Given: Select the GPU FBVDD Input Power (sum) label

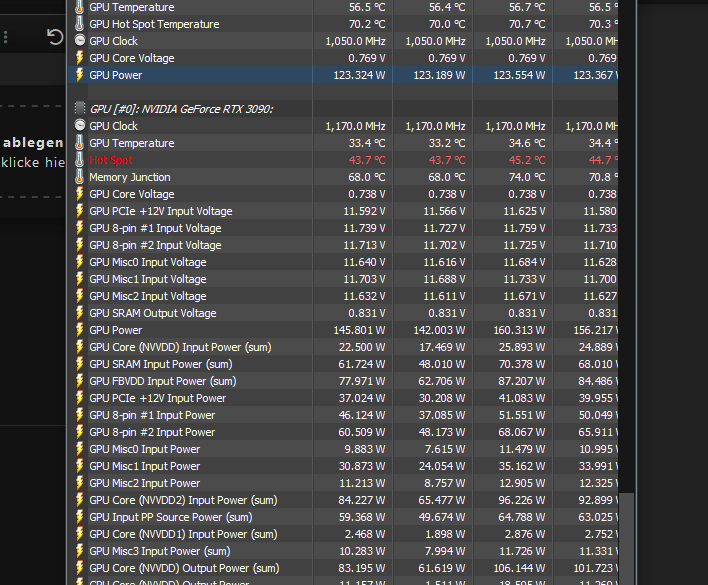Looking at the screenshot, I should pos(163,381).
